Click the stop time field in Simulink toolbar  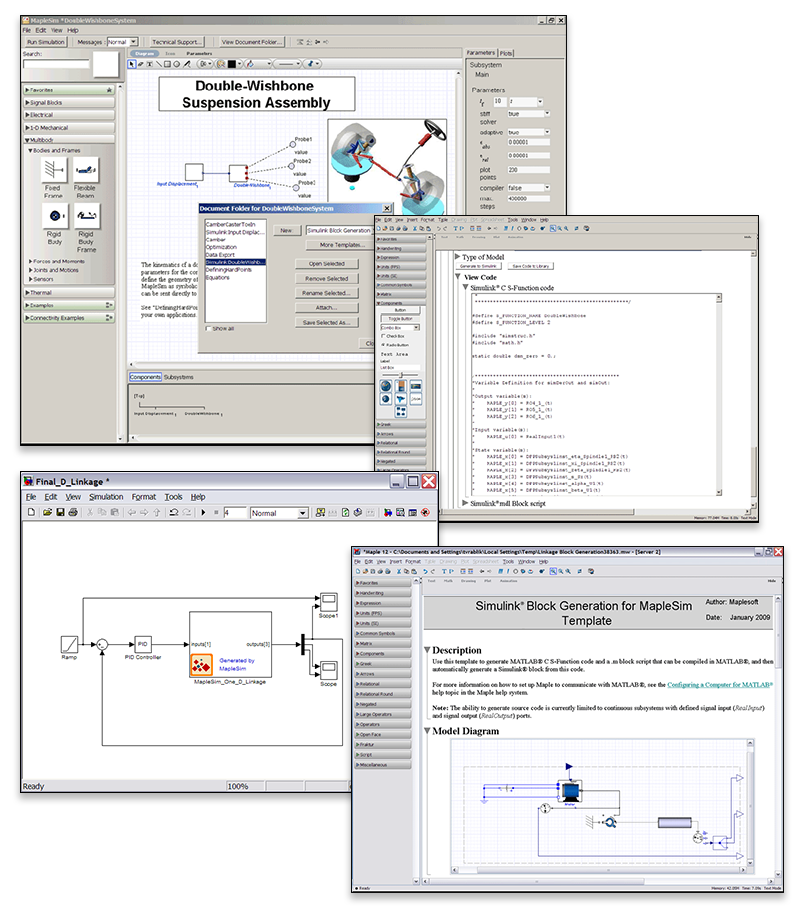click(x=235, y=513)
